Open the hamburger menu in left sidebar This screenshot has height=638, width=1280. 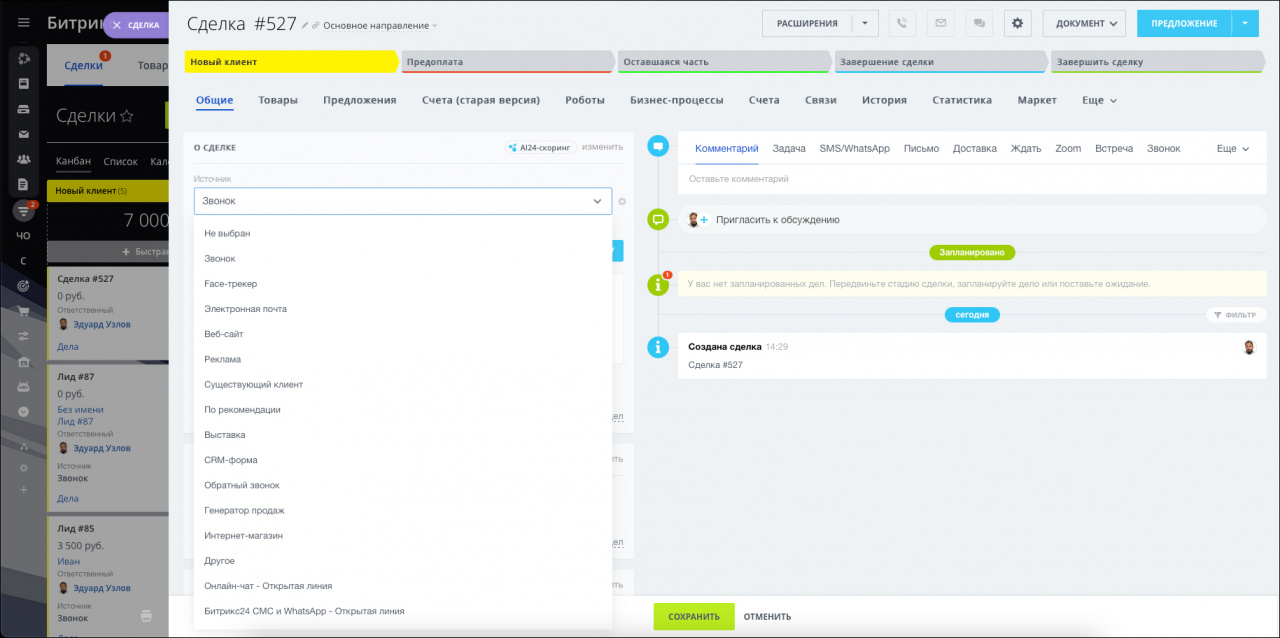click(23, 22)
